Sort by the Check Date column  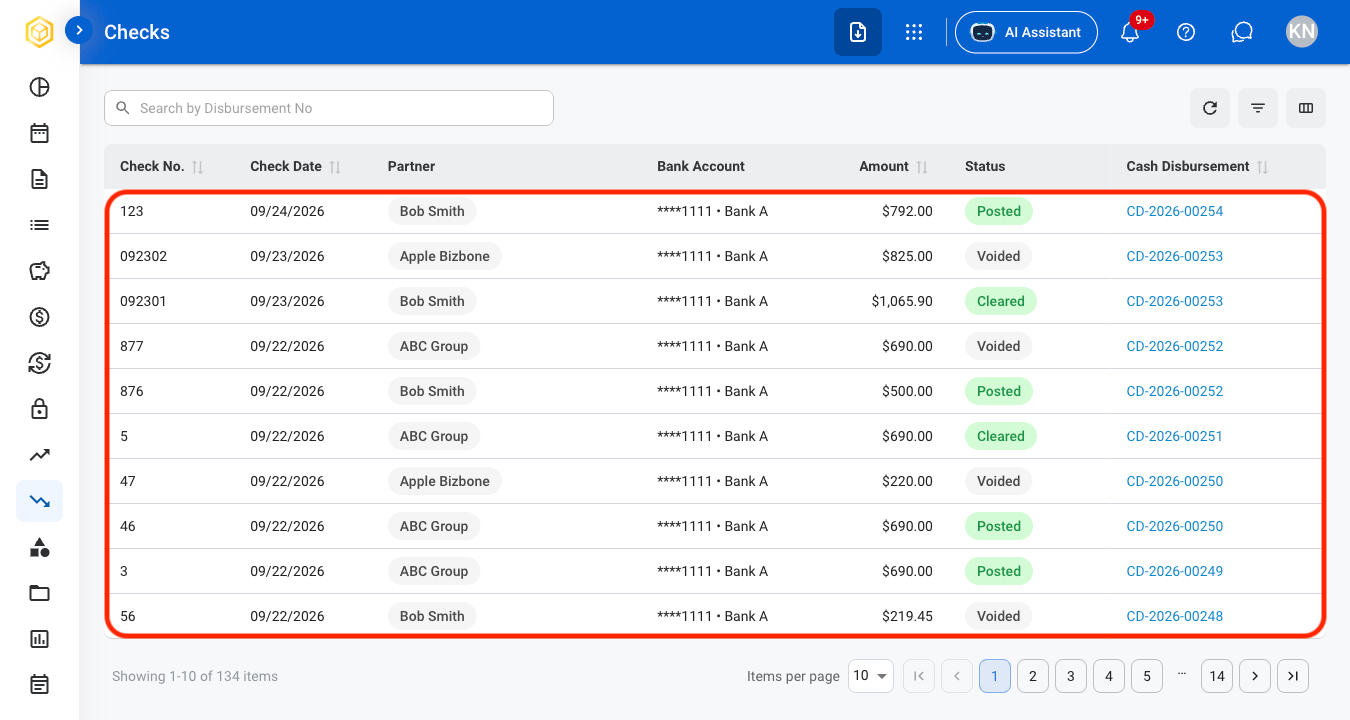click(x=335, y=167)
